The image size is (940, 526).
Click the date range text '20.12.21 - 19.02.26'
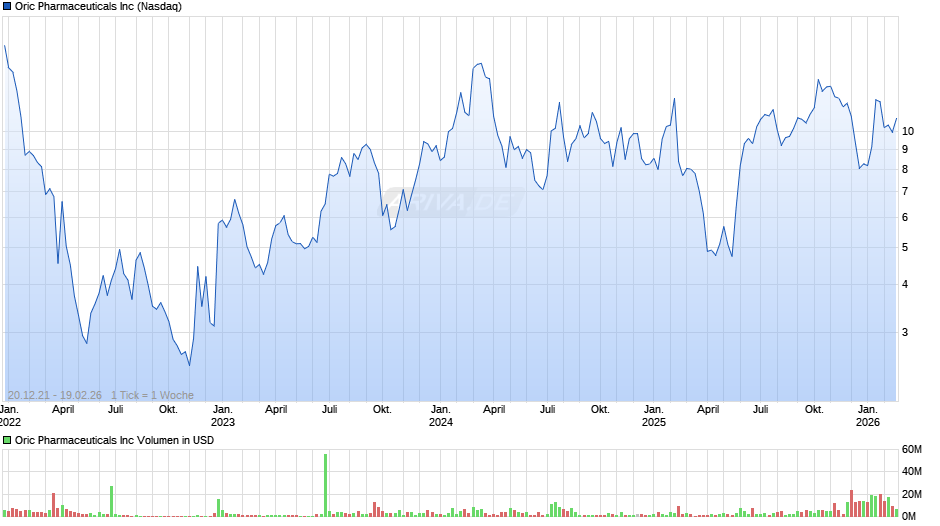[55, 395]
